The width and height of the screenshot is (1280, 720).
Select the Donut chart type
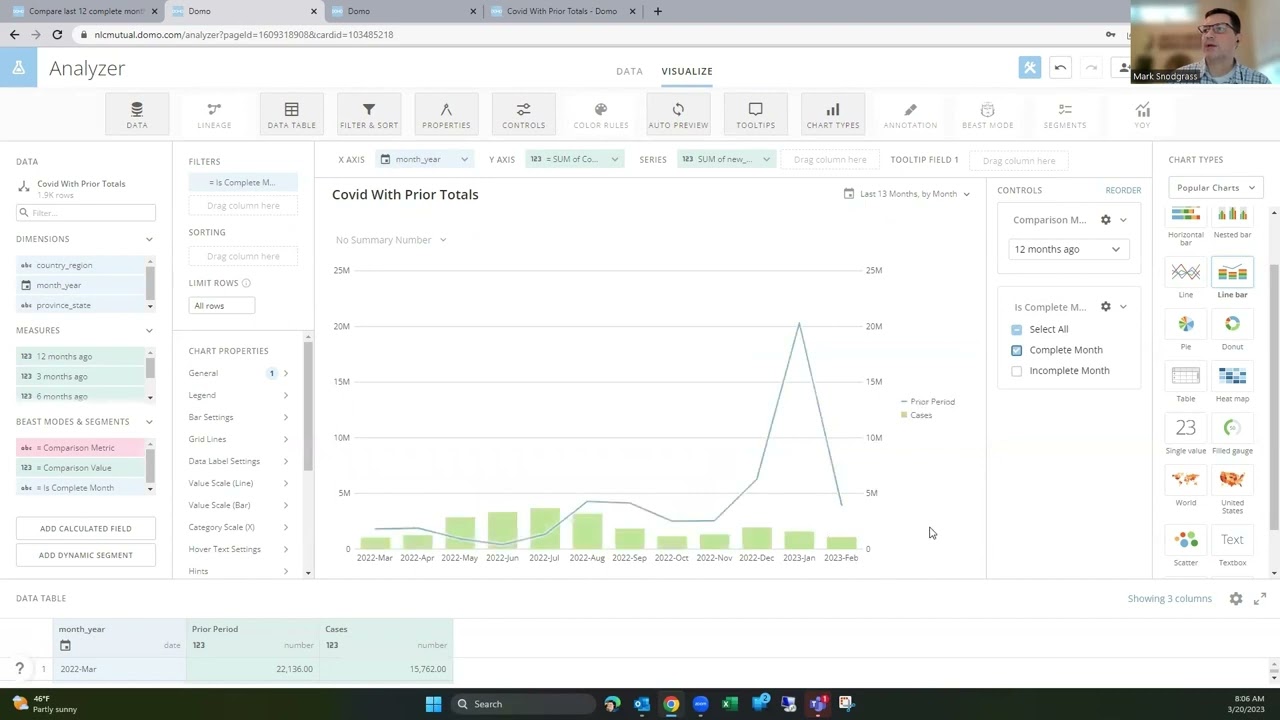[1232, 331]
